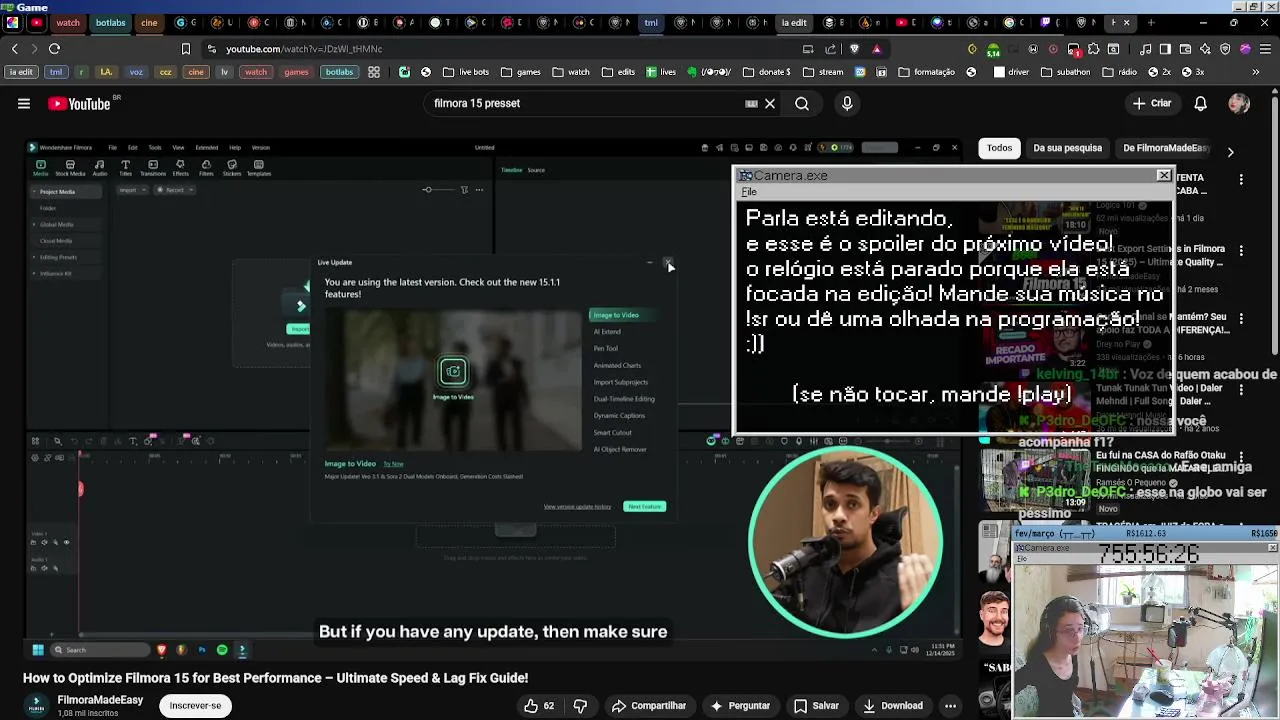Viewport: 1280px width, 720px height.
Task: Select the 'Da sua pesquisa' filter chip
Action: point(1067,148)
